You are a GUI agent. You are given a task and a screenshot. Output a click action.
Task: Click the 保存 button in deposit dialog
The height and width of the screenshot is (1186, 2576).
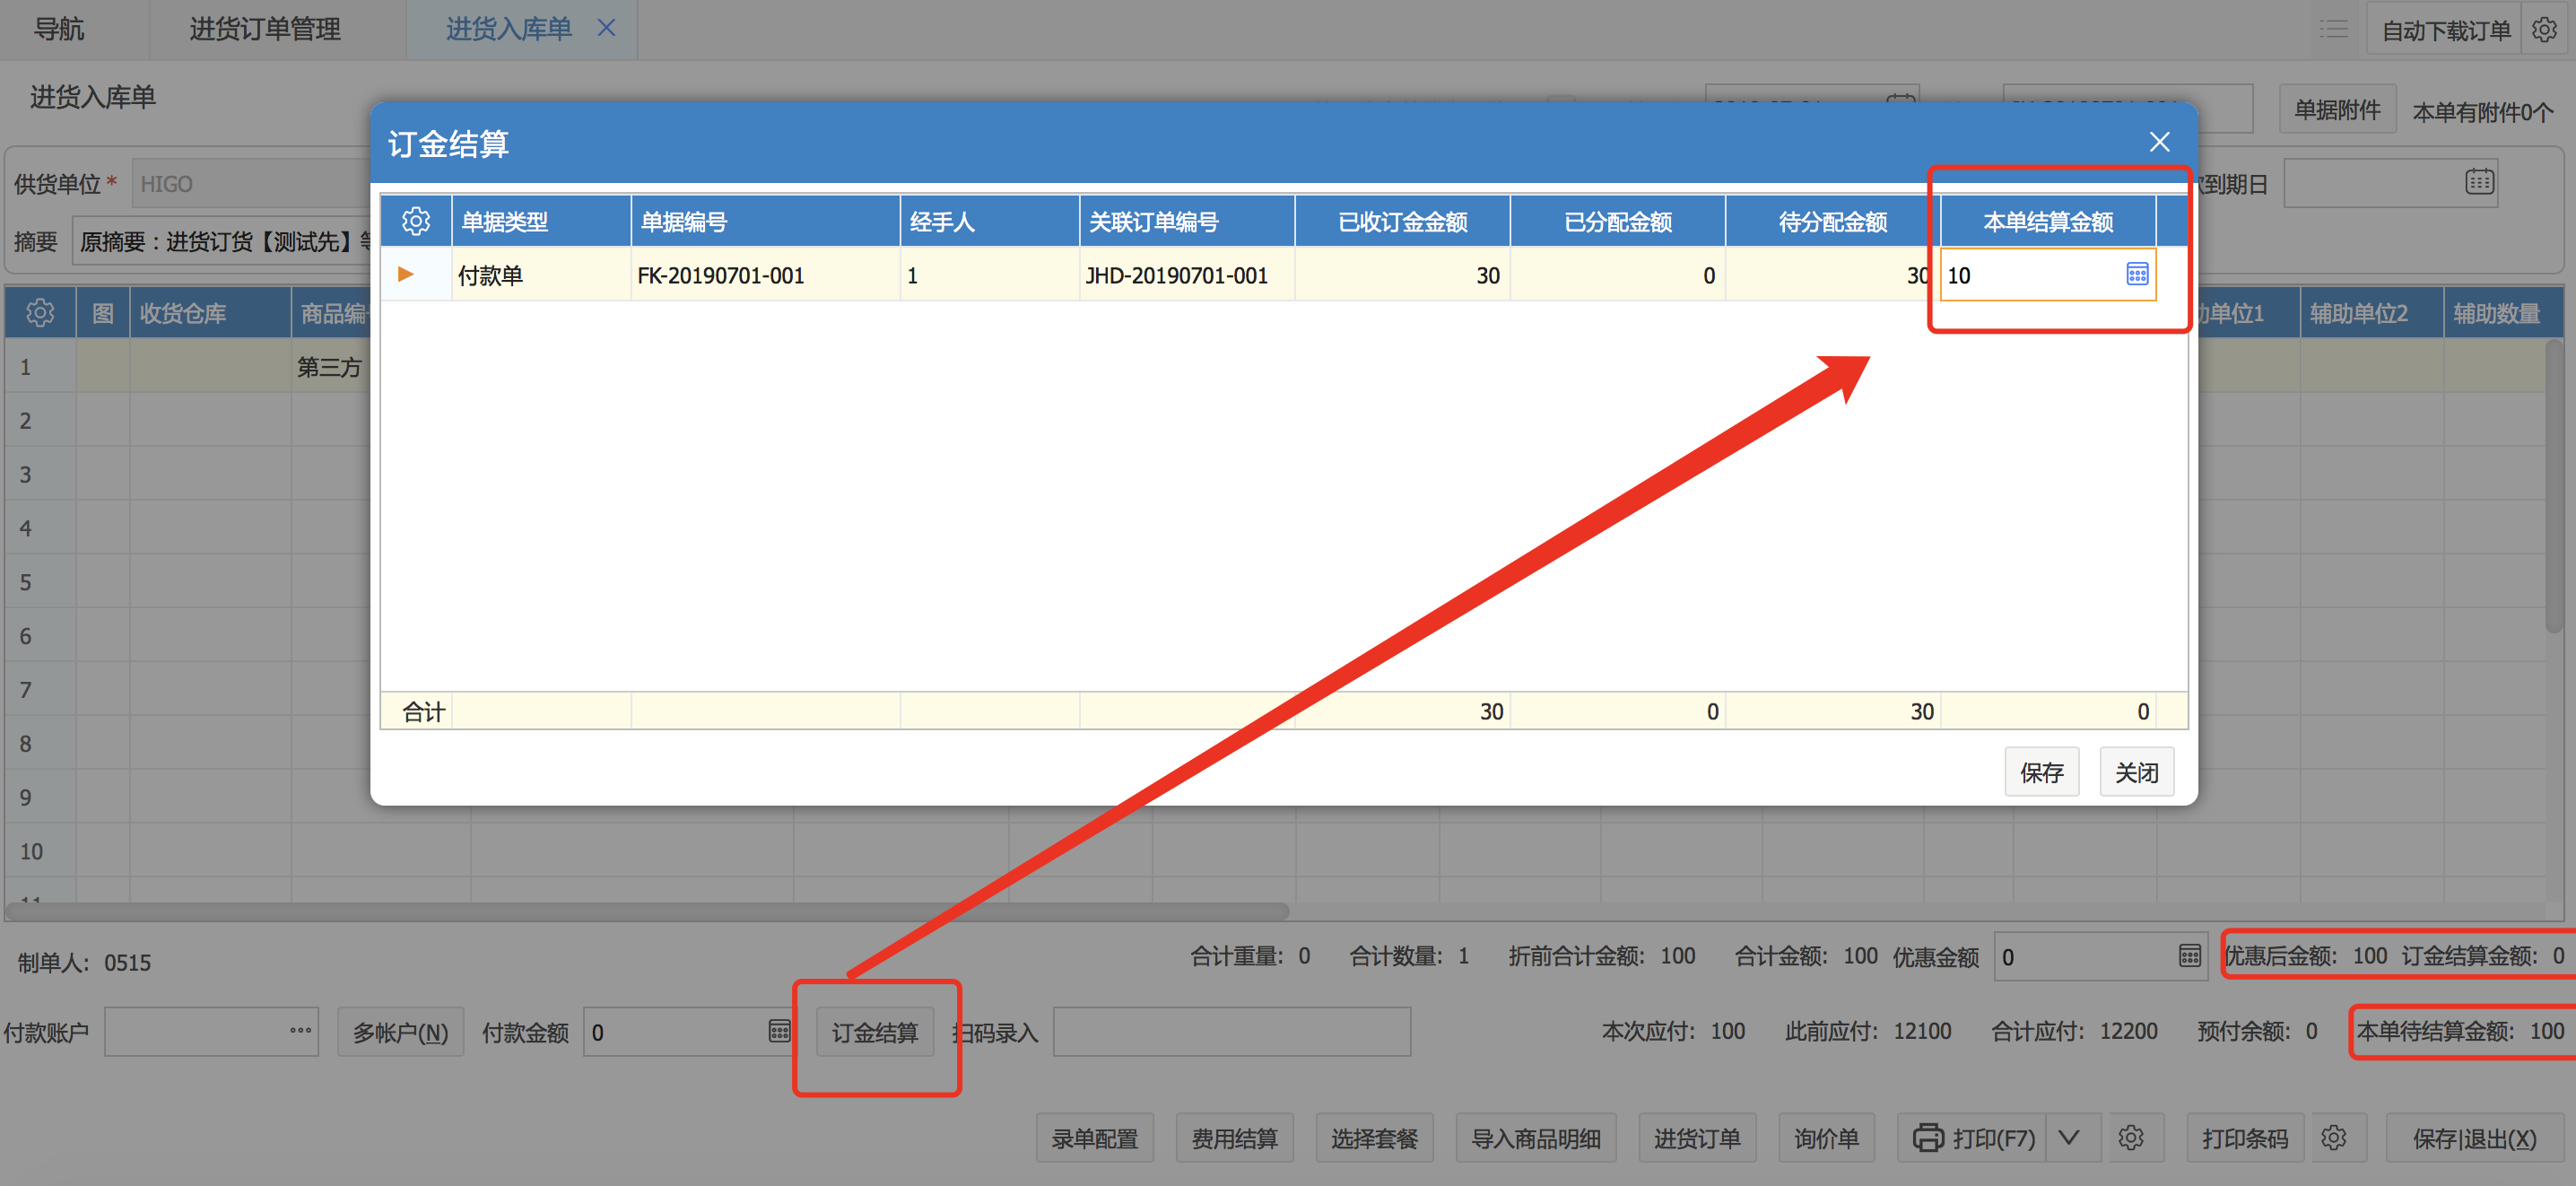pyautogui.click(x=2041, y=772)
